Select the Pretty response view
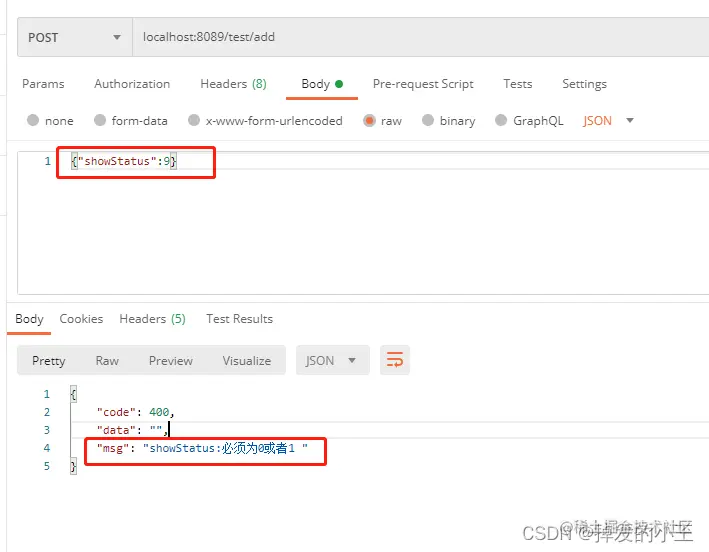 (x=49, y=361)
